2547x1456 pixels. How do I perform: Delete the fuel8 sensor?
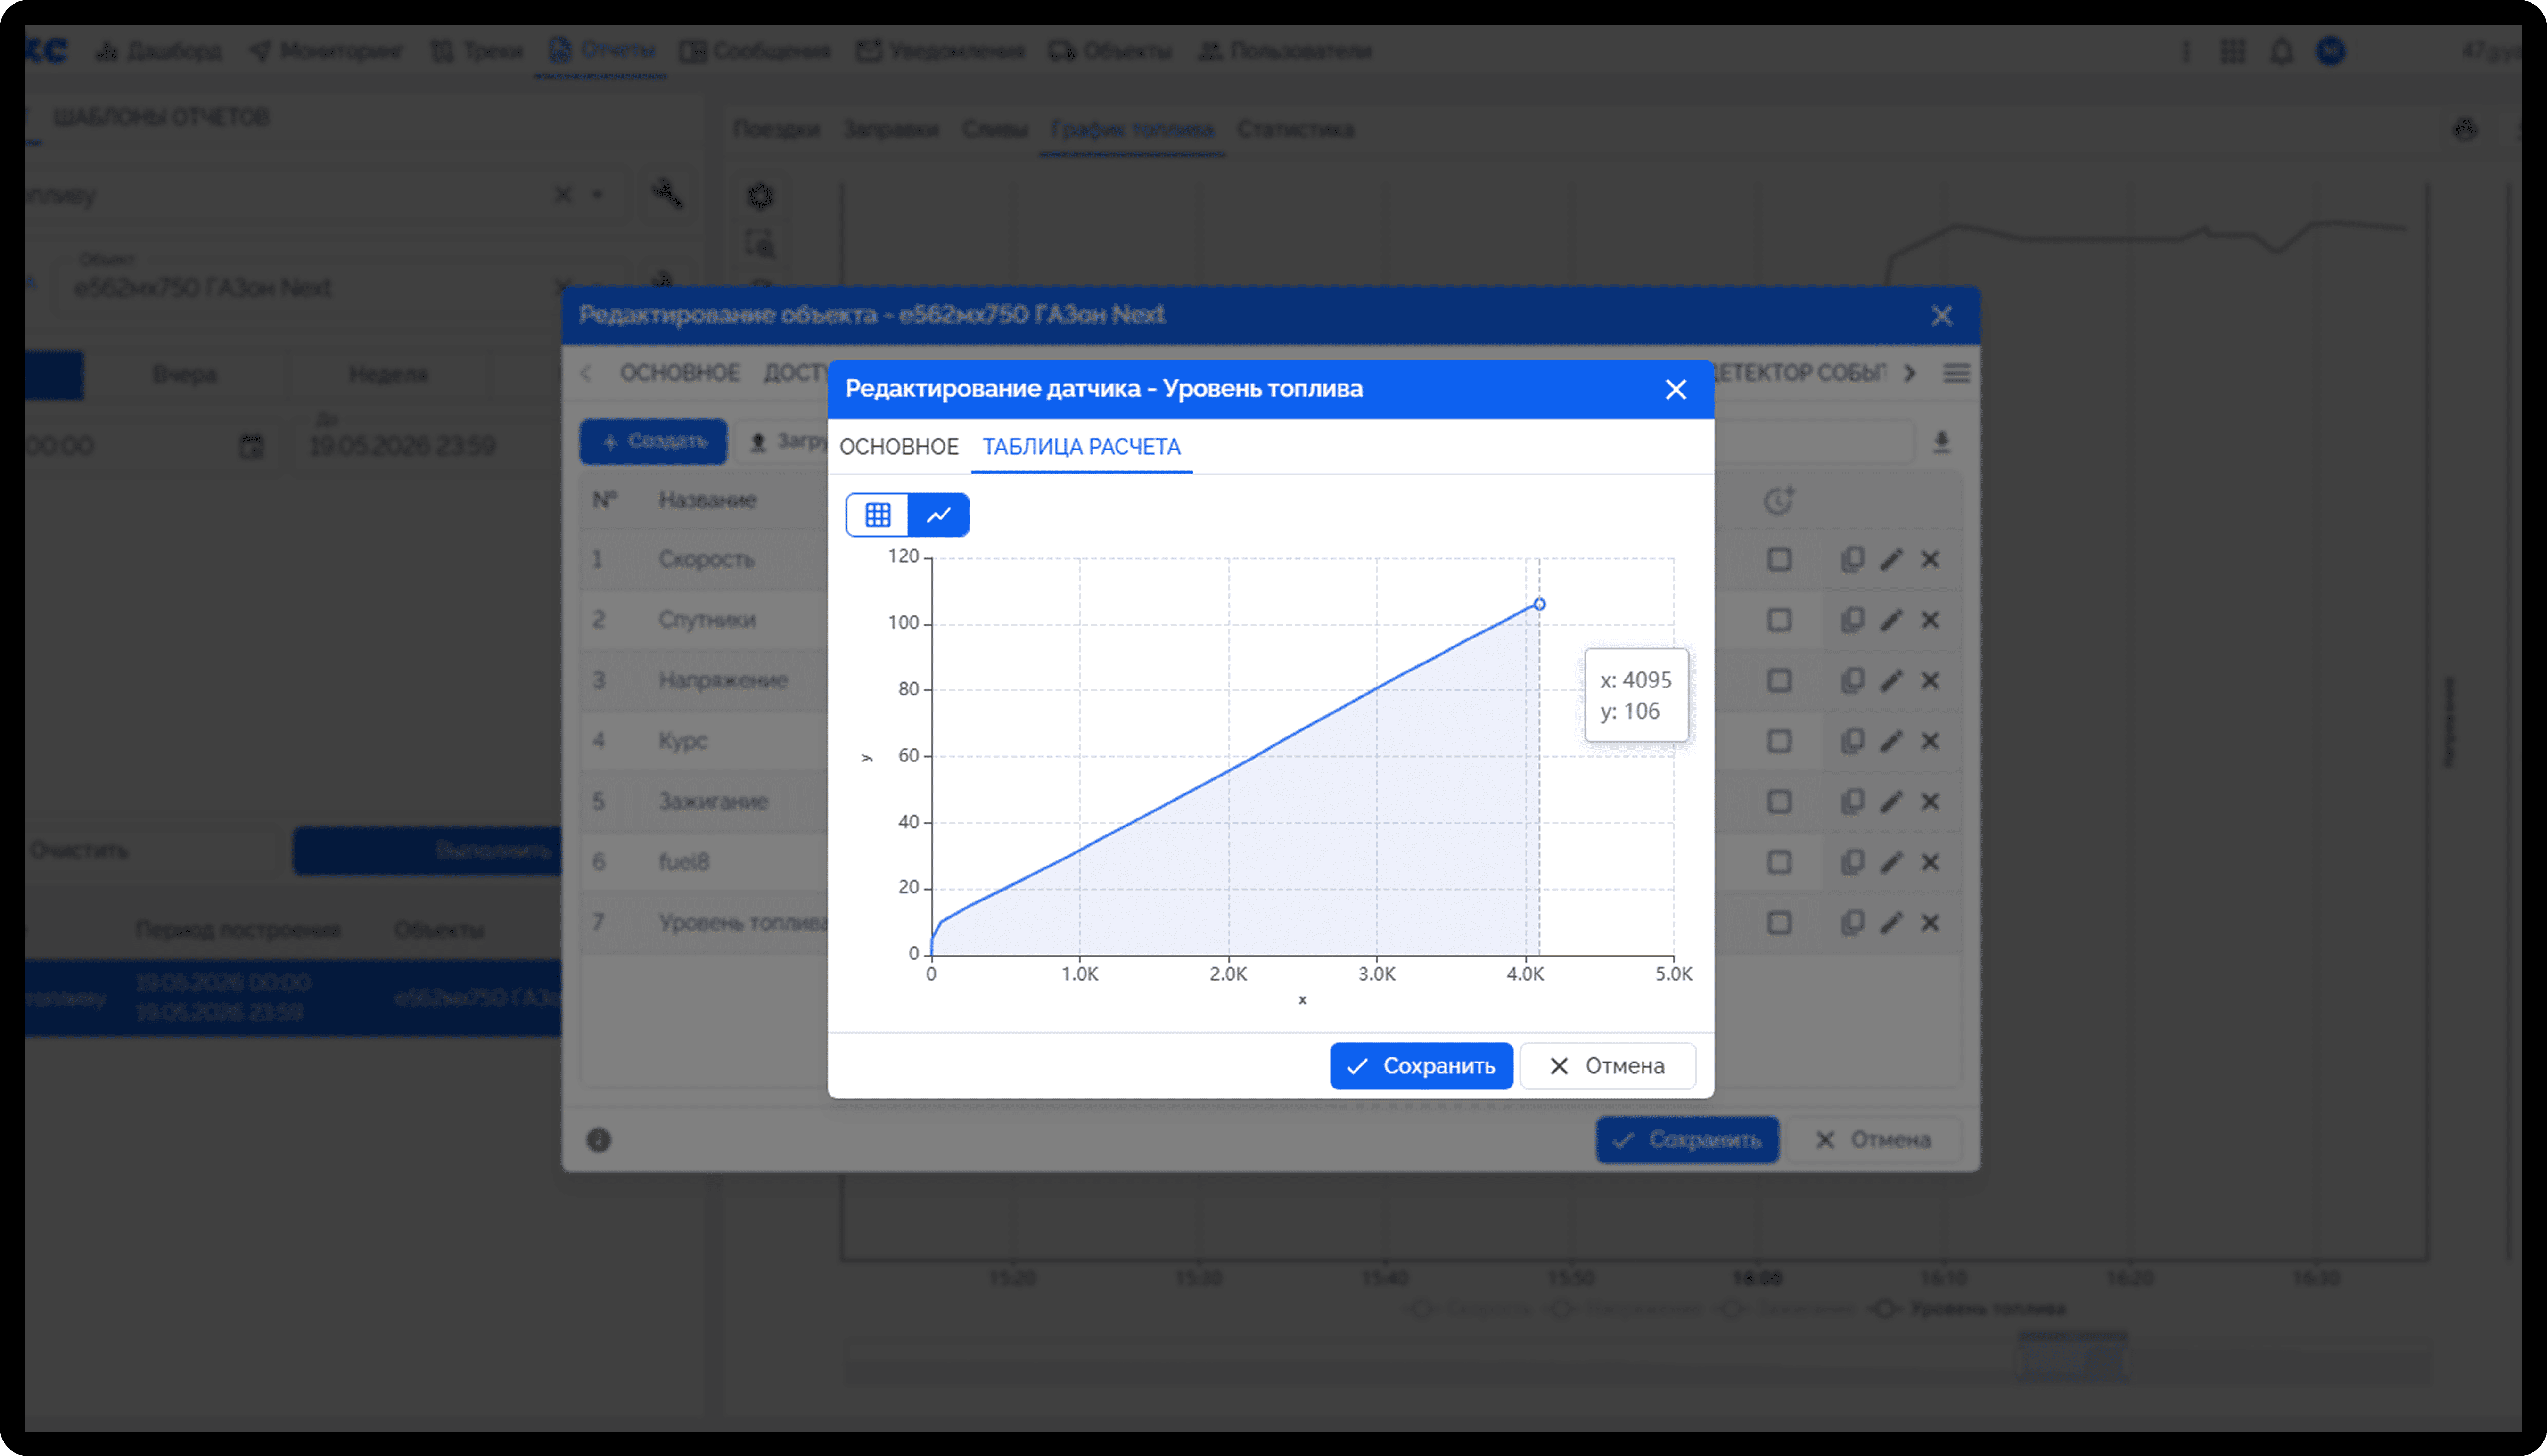[1930, 862]
